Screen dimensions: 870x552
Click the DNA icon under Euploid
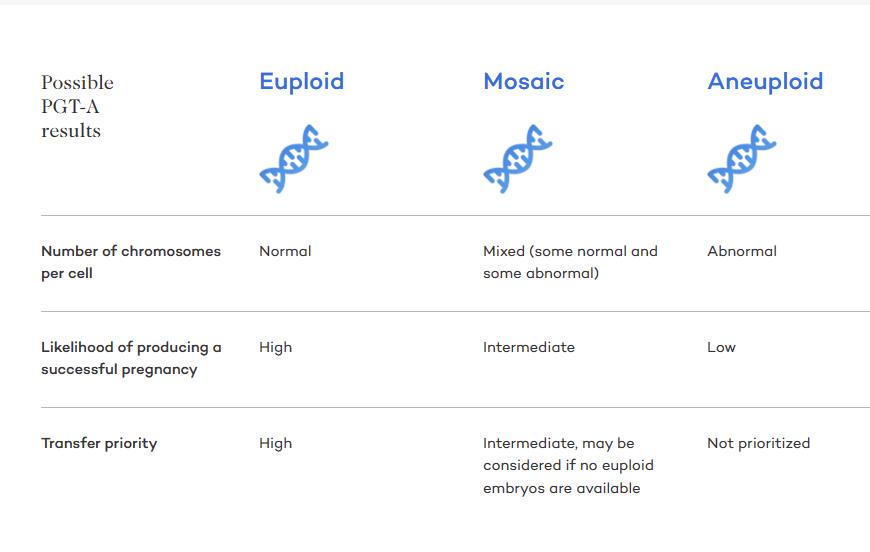coord(294,159)
